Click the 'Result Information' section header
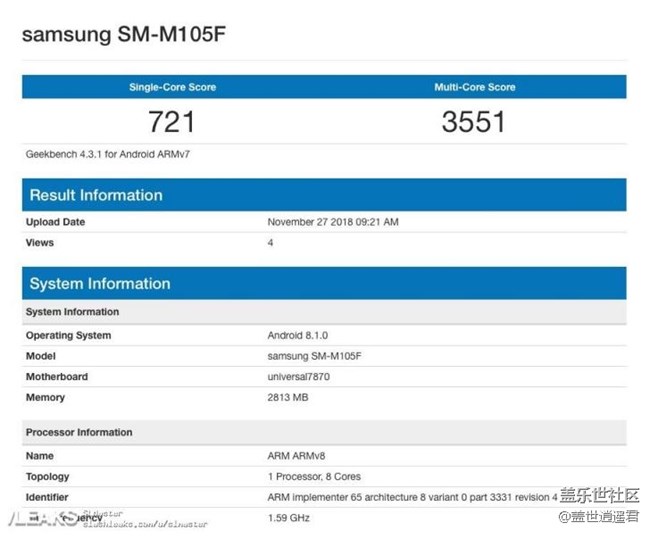Screen dimensions: 650x539 pyautogui.click(x=324, y=195)
